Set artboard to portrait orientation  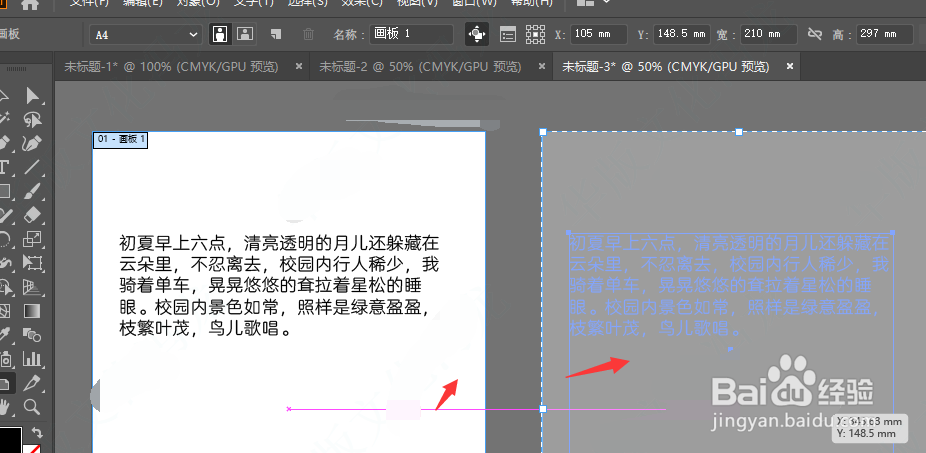220,34
